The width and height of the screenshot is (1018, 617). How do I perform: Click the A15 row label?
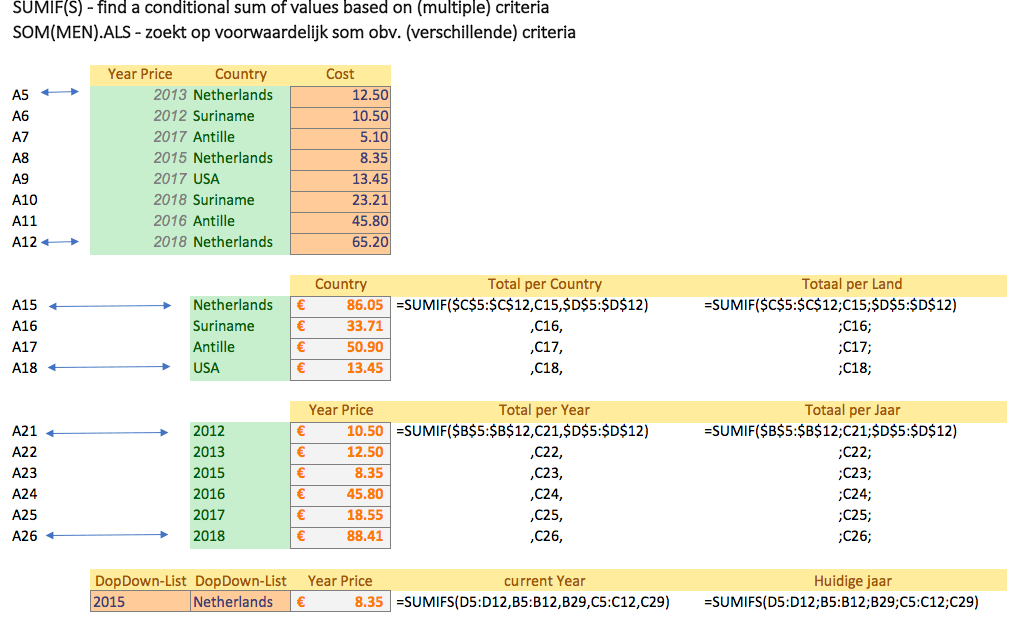pyautogui.click(x=24, y=305)
